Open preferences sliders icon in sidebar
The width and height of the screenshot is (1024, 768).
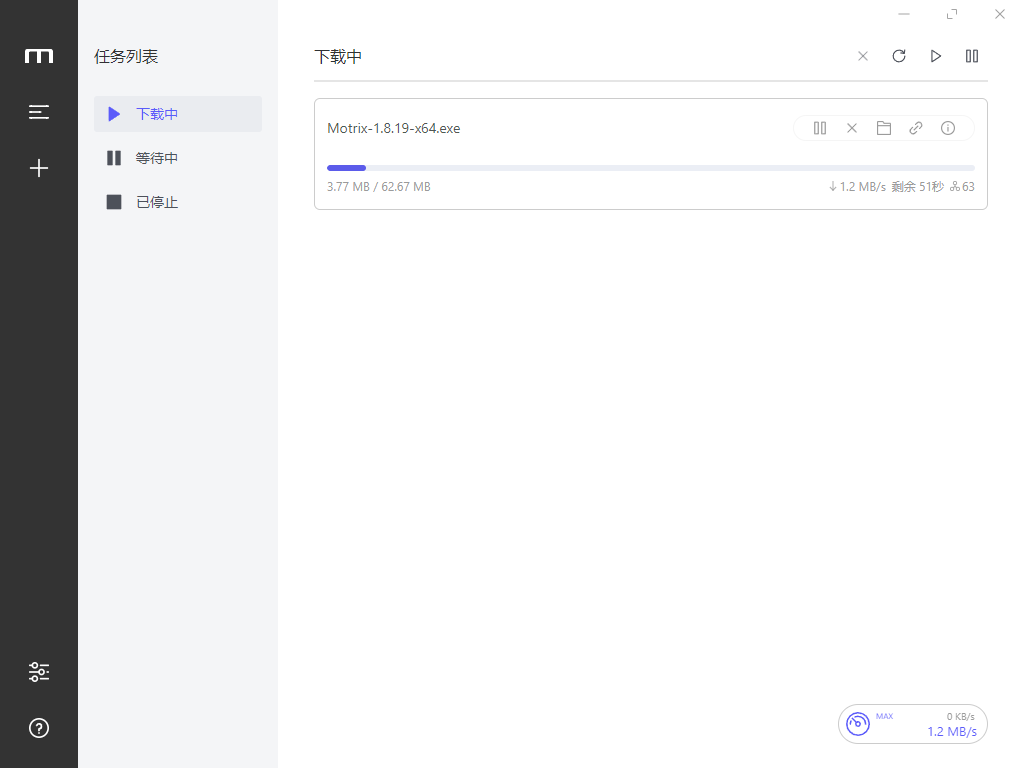click(39, 672)
